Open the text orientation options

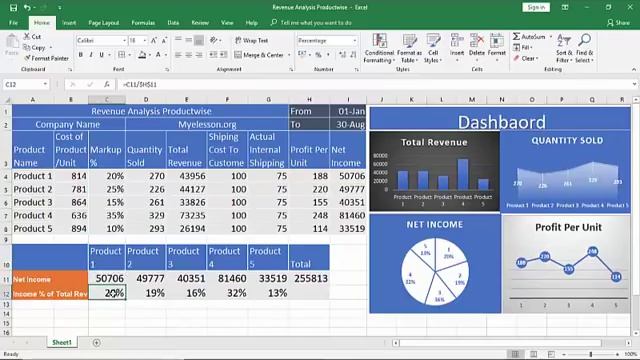click(x=215, y=40)
